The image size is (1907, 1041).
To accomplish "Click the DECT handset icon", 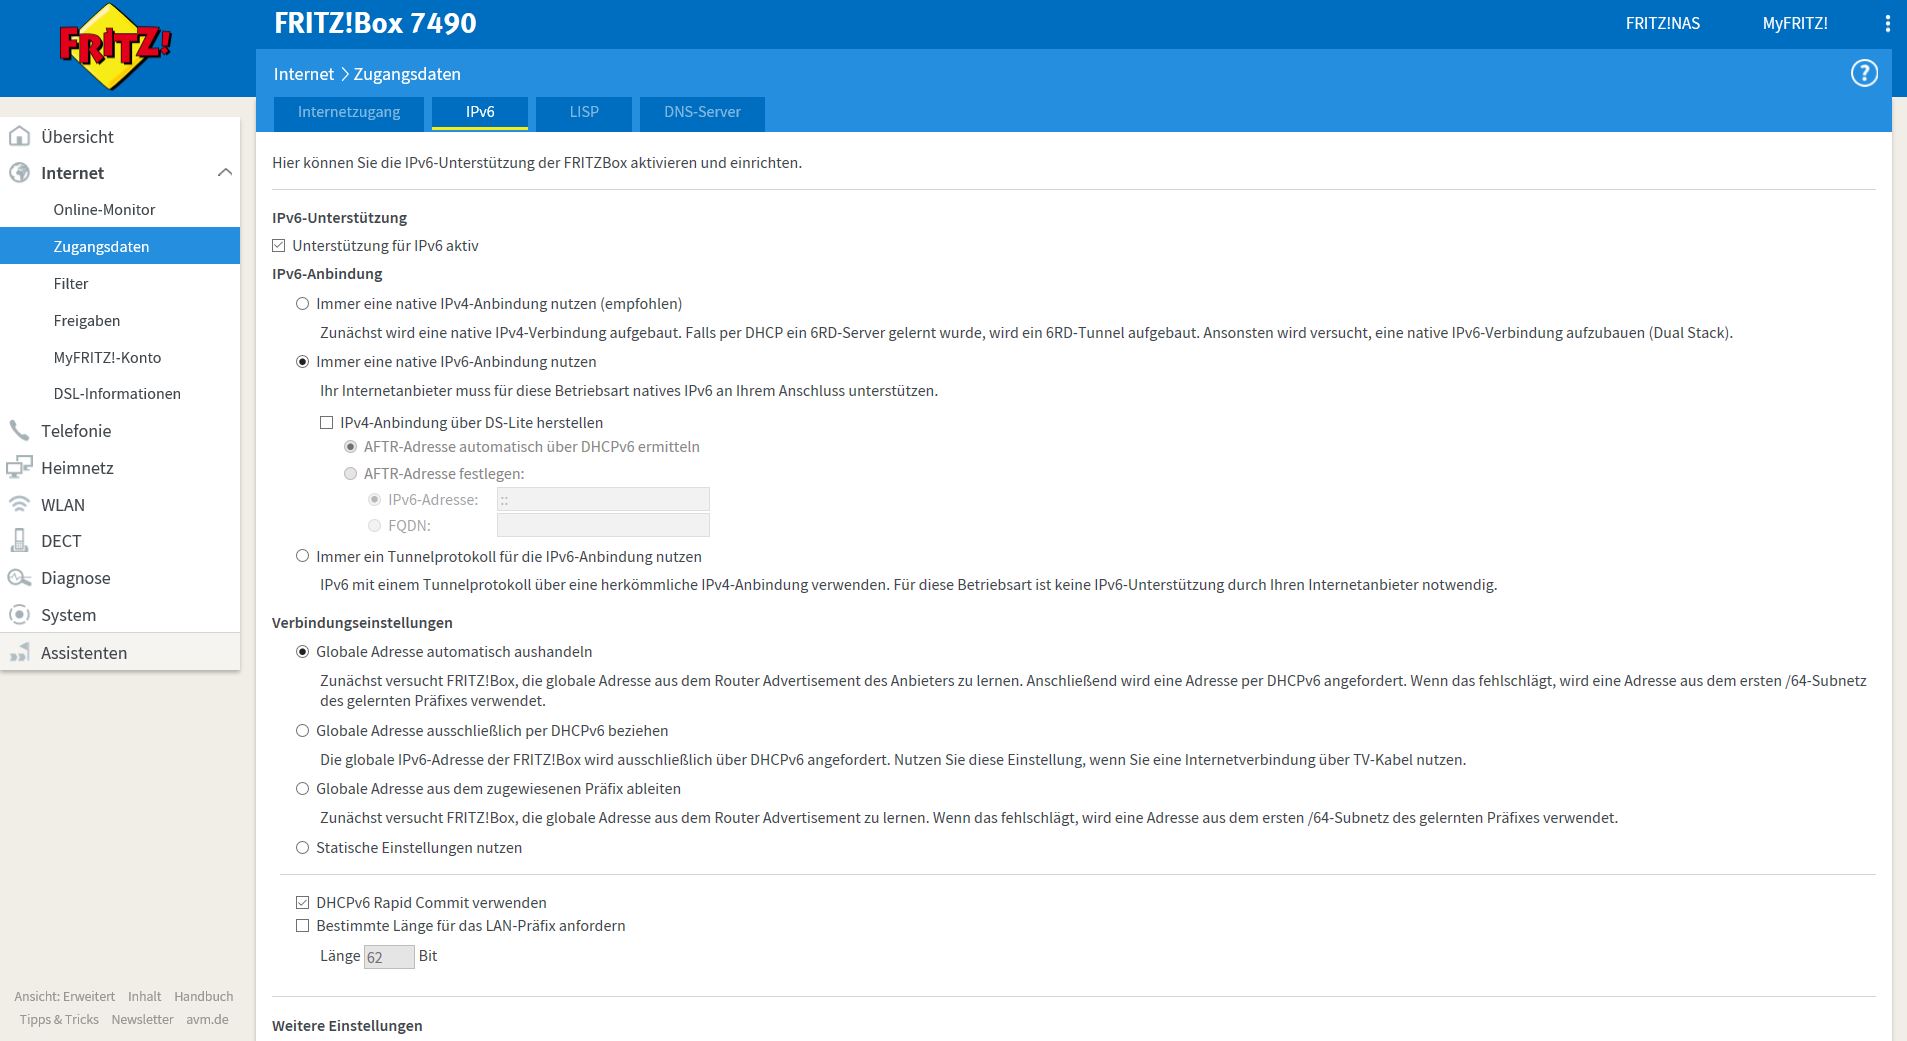I will click(19, 541).
